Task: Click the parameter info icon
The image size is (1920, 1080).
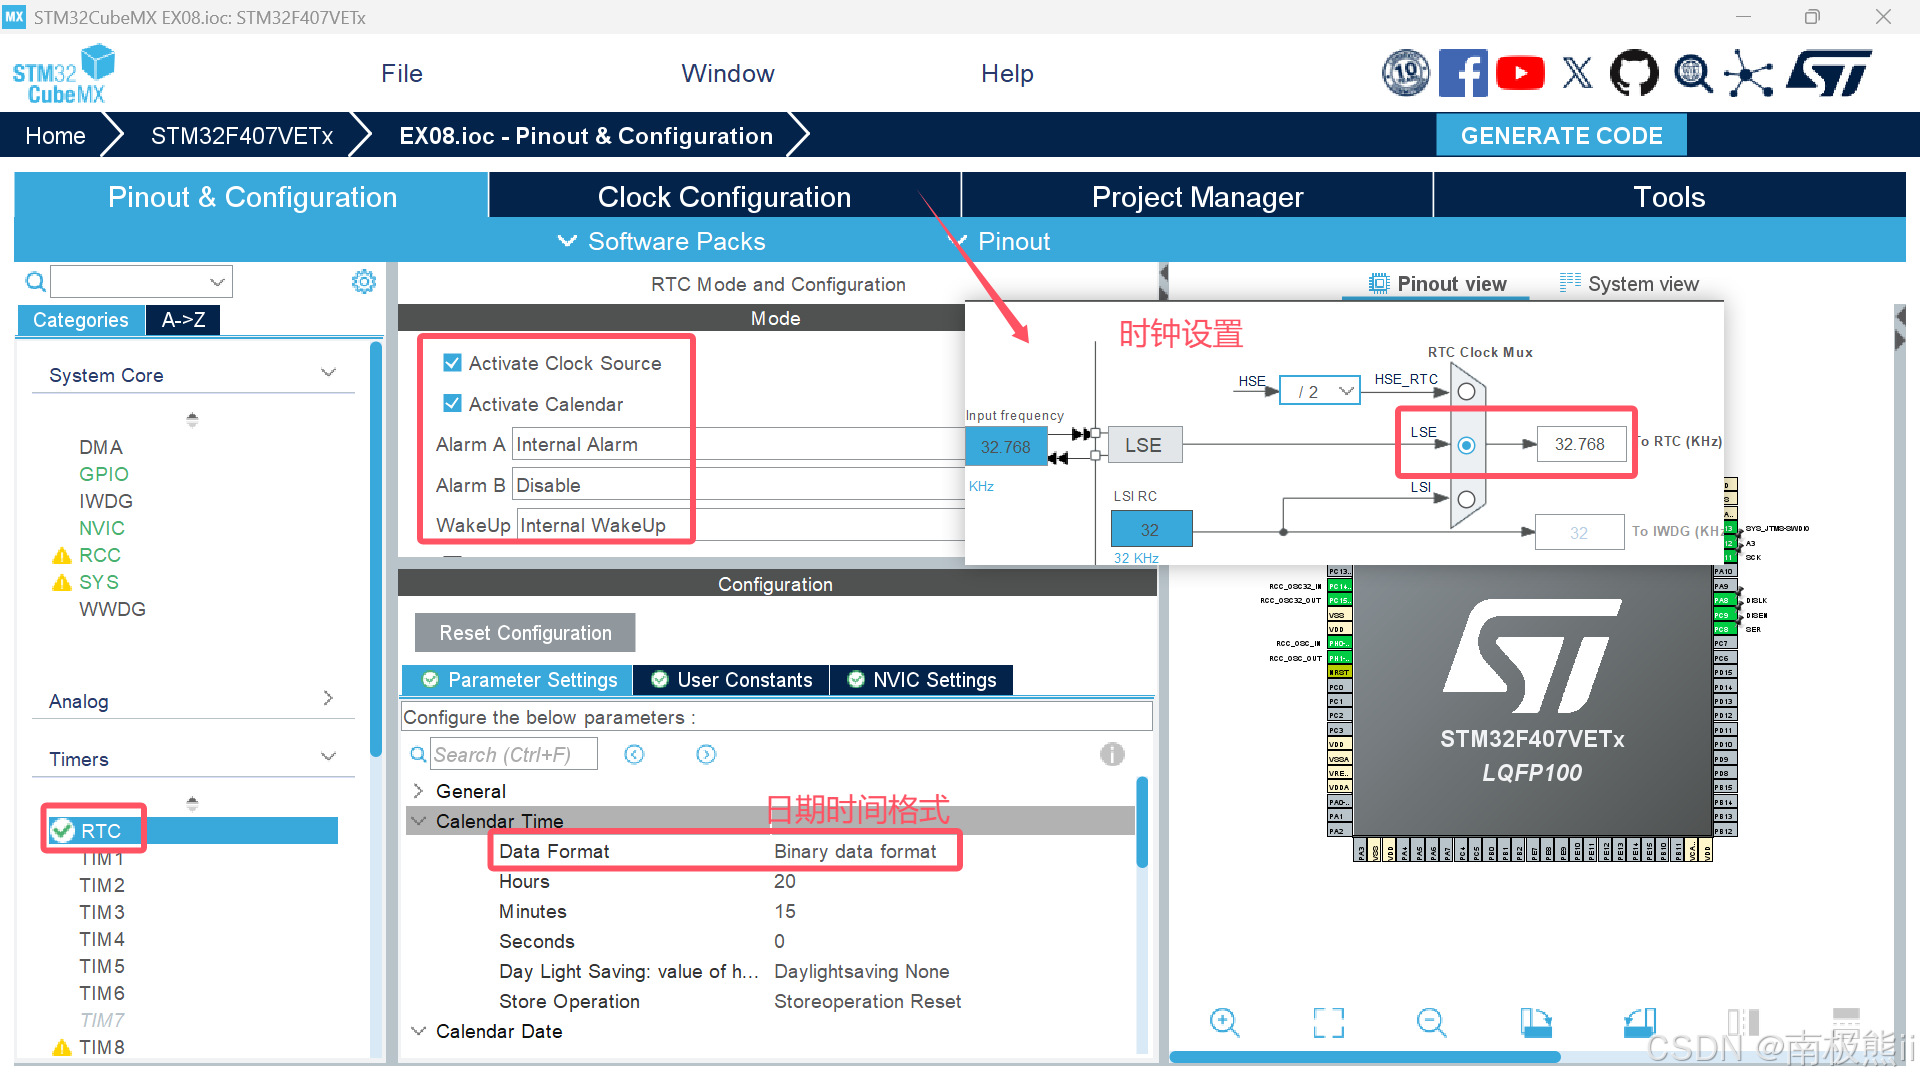Action: click(1112, 754)
